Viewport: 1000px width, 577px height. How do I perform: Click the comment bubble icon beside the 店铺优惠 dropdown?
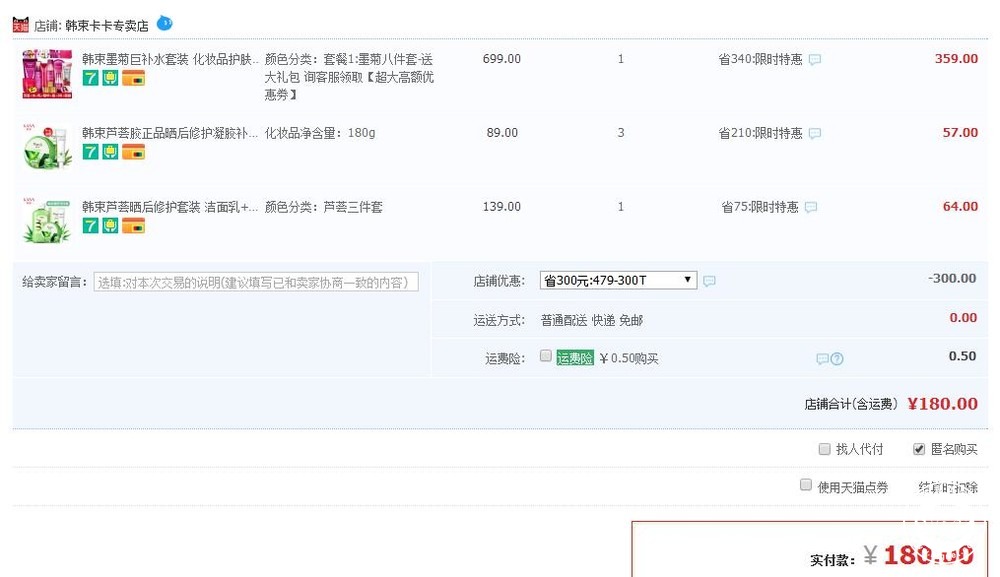point(709,281)
